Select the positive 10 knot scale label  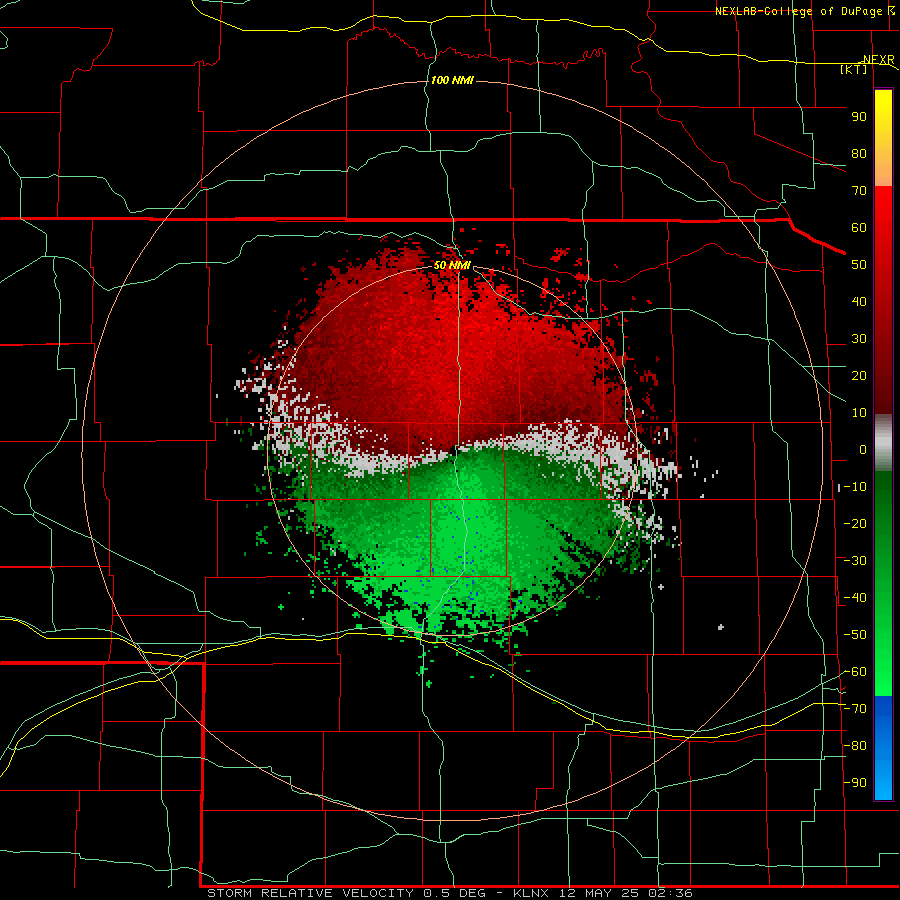click(859, 413)
